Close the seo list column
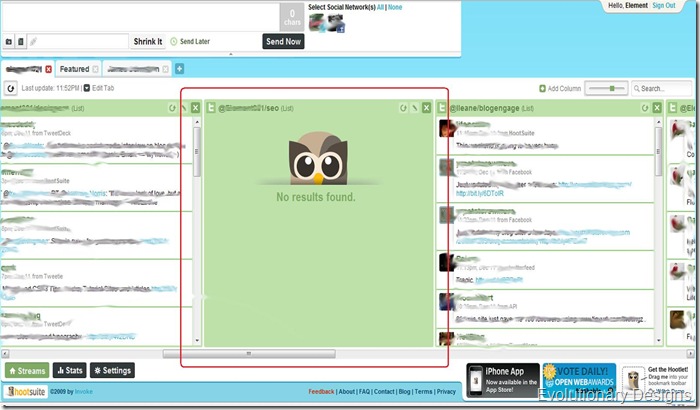Screen dimensions: 700x410 pos(426,108)
